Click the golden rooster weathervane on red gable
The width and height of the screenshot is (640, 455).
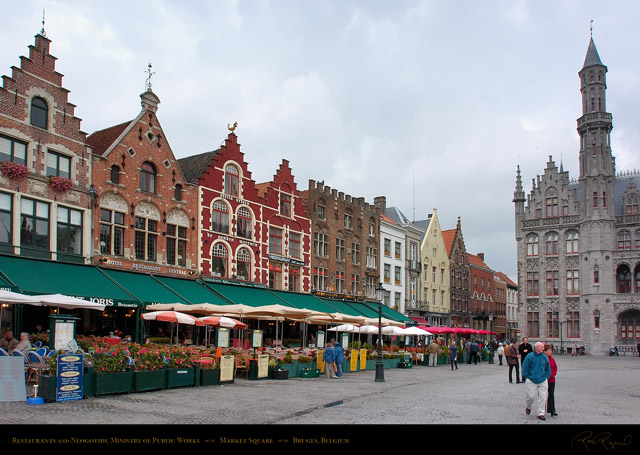233,127
